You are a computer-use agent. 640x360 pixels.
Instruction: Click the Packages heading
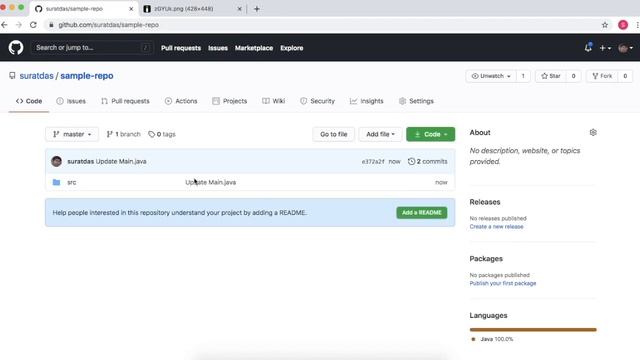486,259
